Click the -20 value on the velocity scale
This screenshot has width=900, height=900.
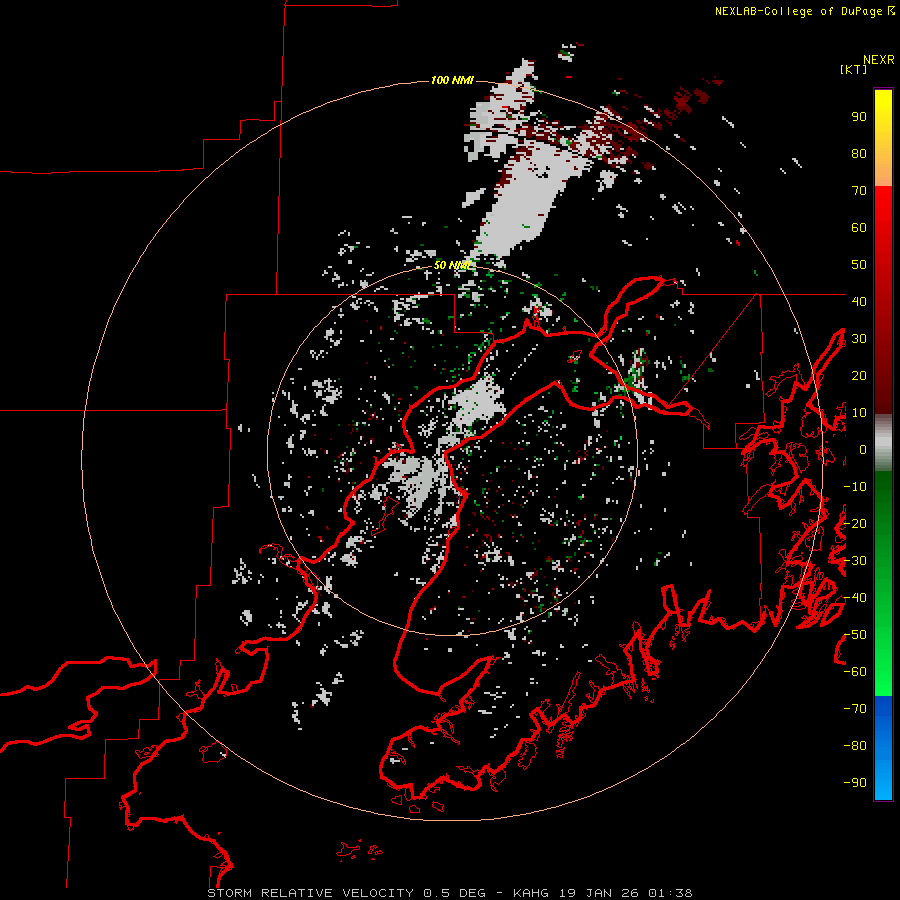click(855, 524)
